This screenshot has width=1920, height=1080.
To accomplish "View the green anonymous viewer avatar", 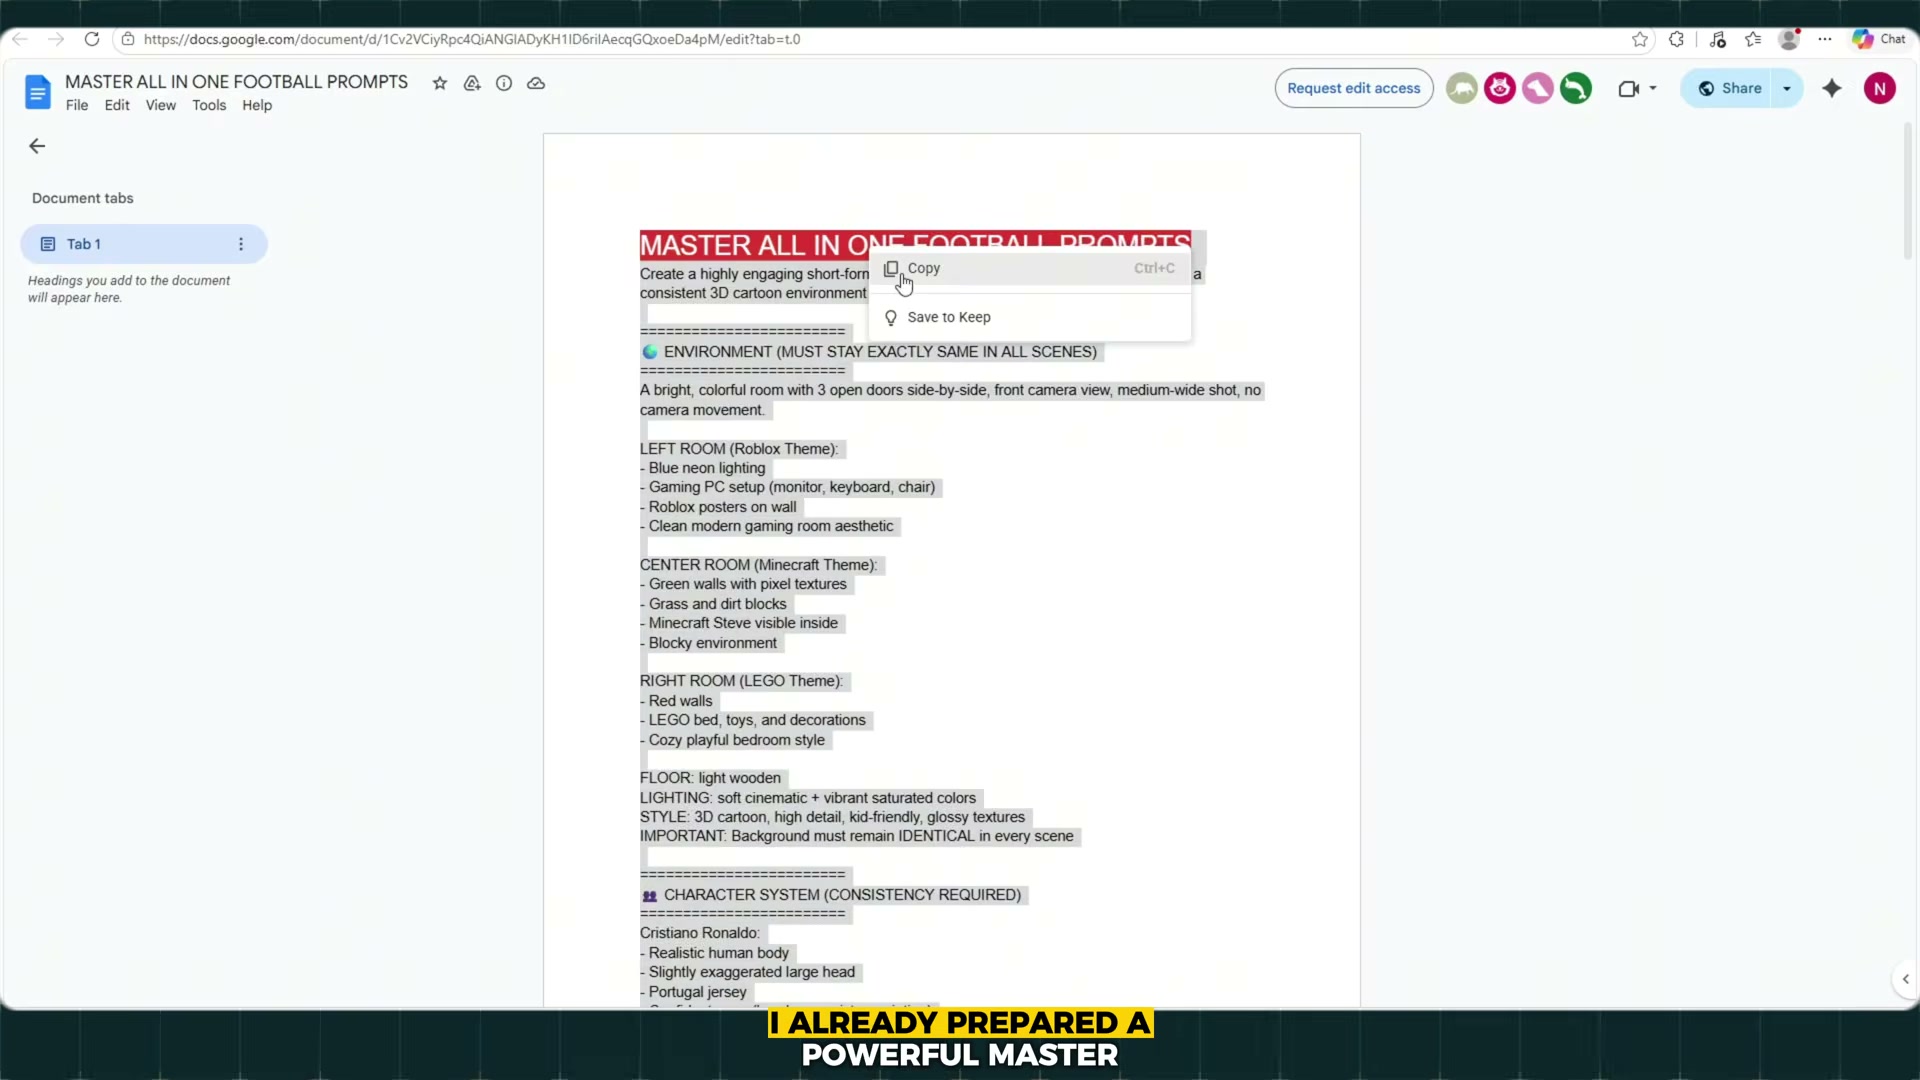I will pyautogui.click(x=1576, y=88).
